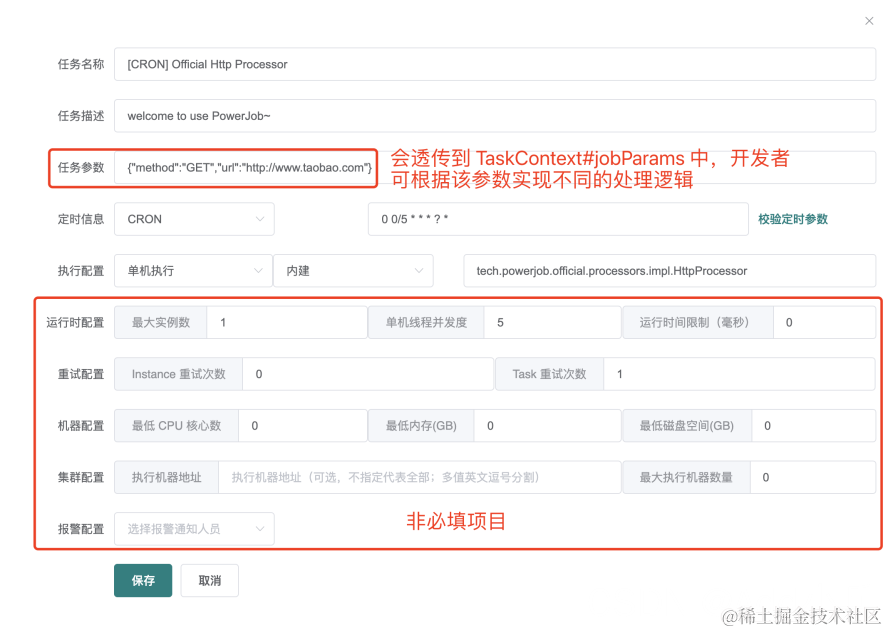The width and height of the screenshot is (888, 633).
Task: Click the 单机执行 dropdown chevron arrow
Action: point(258,271)
